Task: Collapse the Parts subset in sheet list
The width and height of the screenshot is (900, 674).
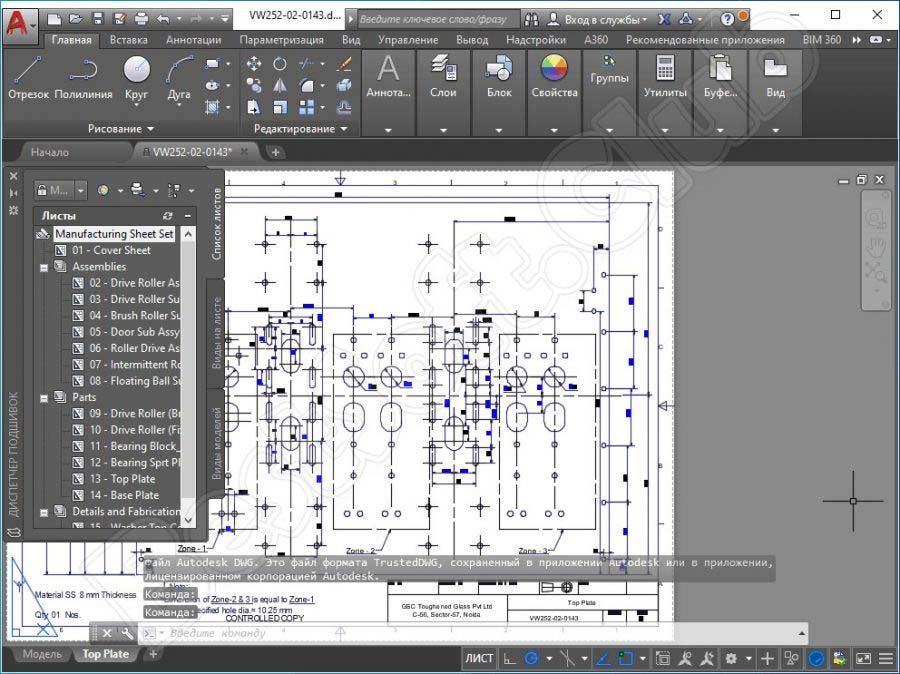Action: [x=44, y=398]
